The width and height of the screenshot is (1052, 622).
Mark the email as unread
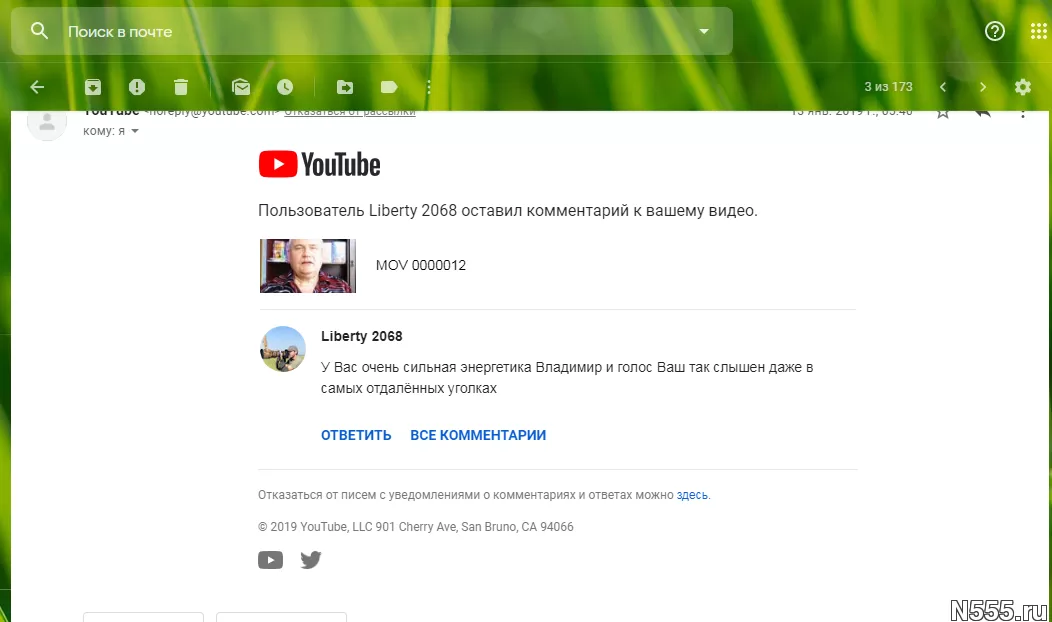(x=241, y=87)
